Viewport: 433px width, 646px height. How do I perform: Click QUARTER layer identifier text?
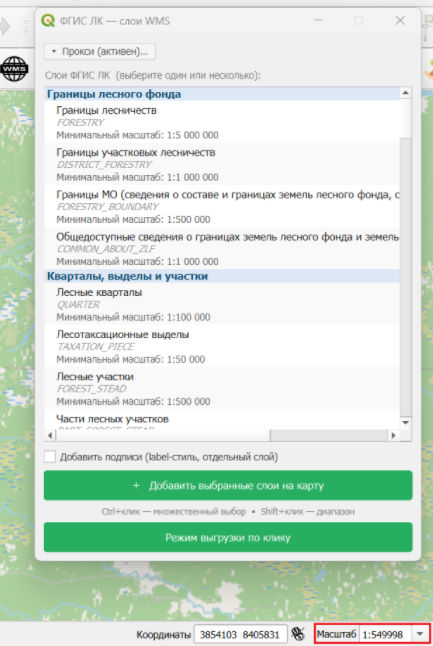point(78,304)
